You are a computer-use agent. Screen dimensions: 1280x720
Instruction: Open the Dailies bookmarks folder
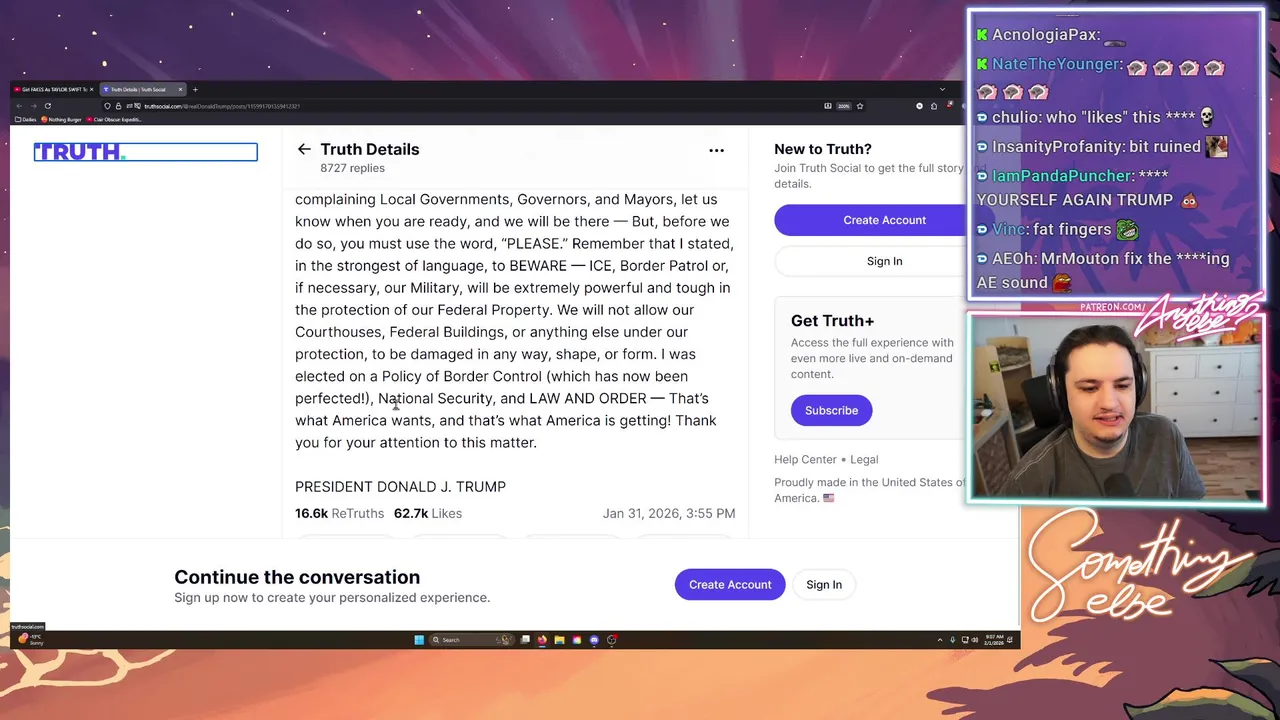26,119
